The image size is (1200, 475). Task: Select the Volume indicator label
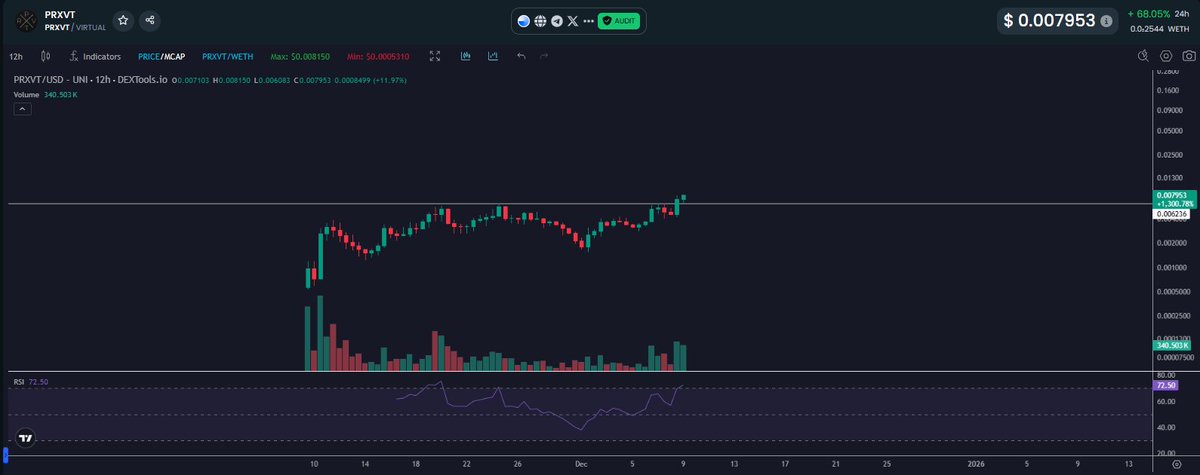pyautogui.click(x=27, y=94)
